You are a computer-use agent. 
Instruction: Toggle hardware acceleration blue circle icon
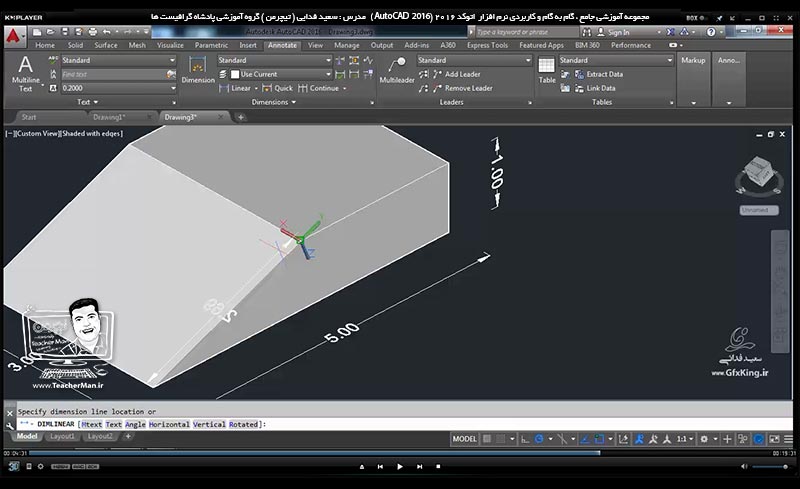pos(759,439)
